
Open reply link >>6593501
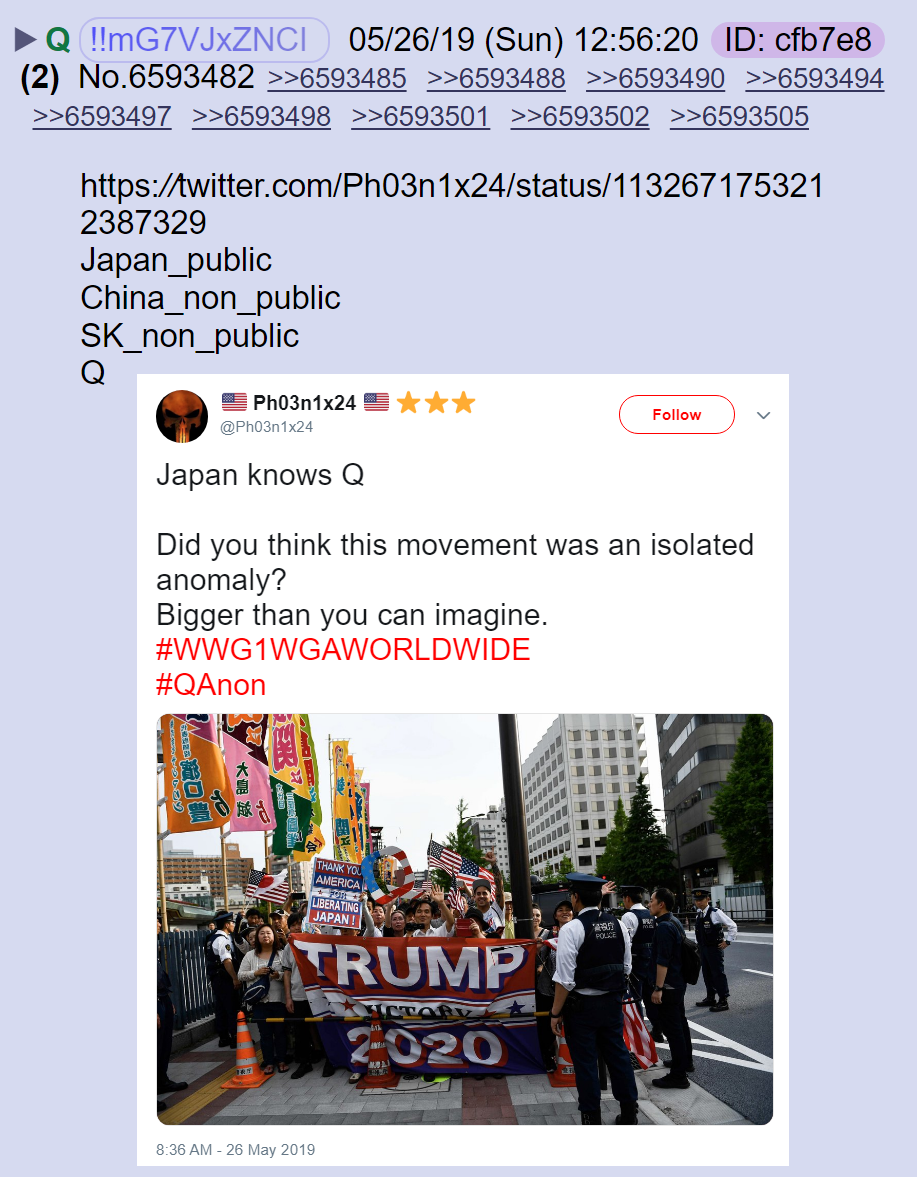click(x=420, y=116)
